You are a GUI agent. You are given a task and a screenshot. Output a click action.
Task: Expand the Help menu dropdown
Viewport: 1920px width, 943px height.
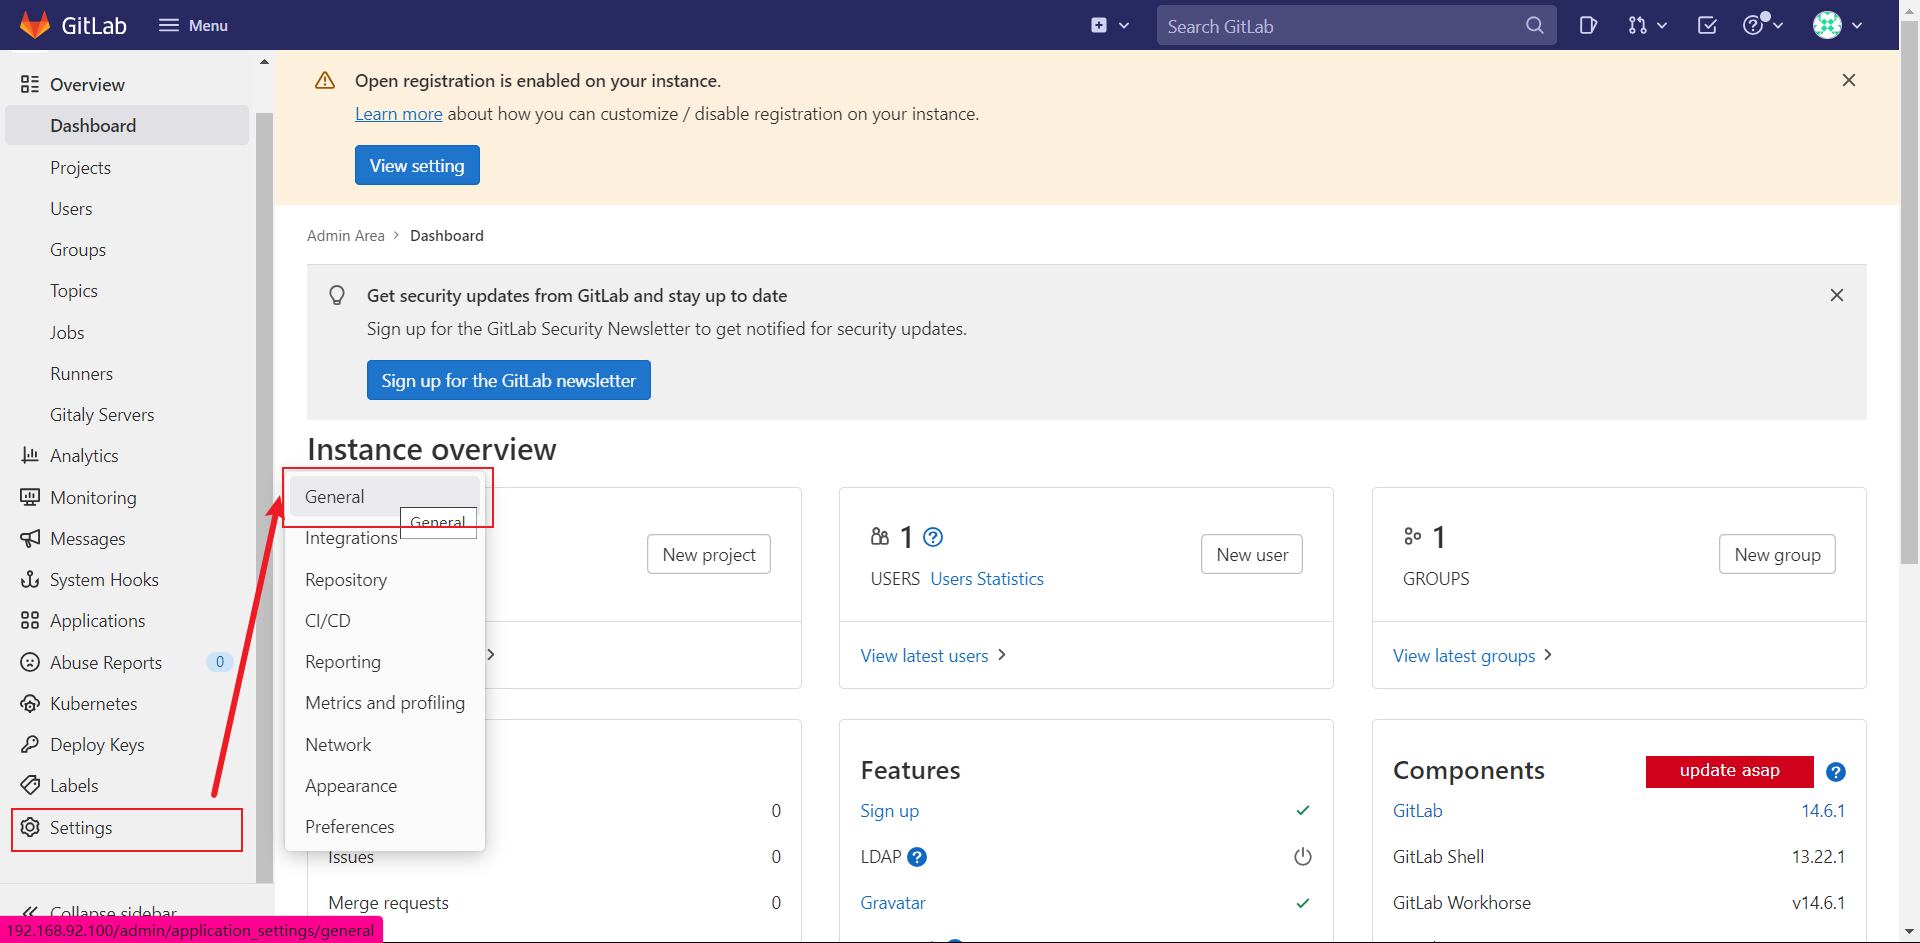click(x=1763, y=25)
